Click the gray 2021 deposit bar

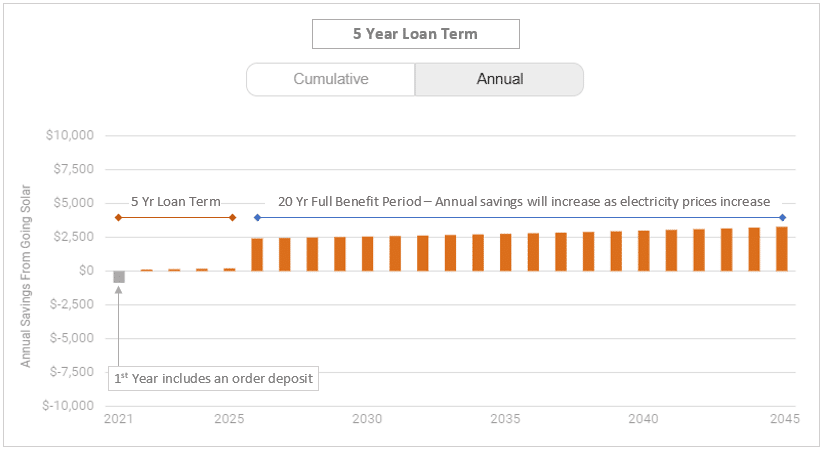pyautogui.click(x=119, y=277)
